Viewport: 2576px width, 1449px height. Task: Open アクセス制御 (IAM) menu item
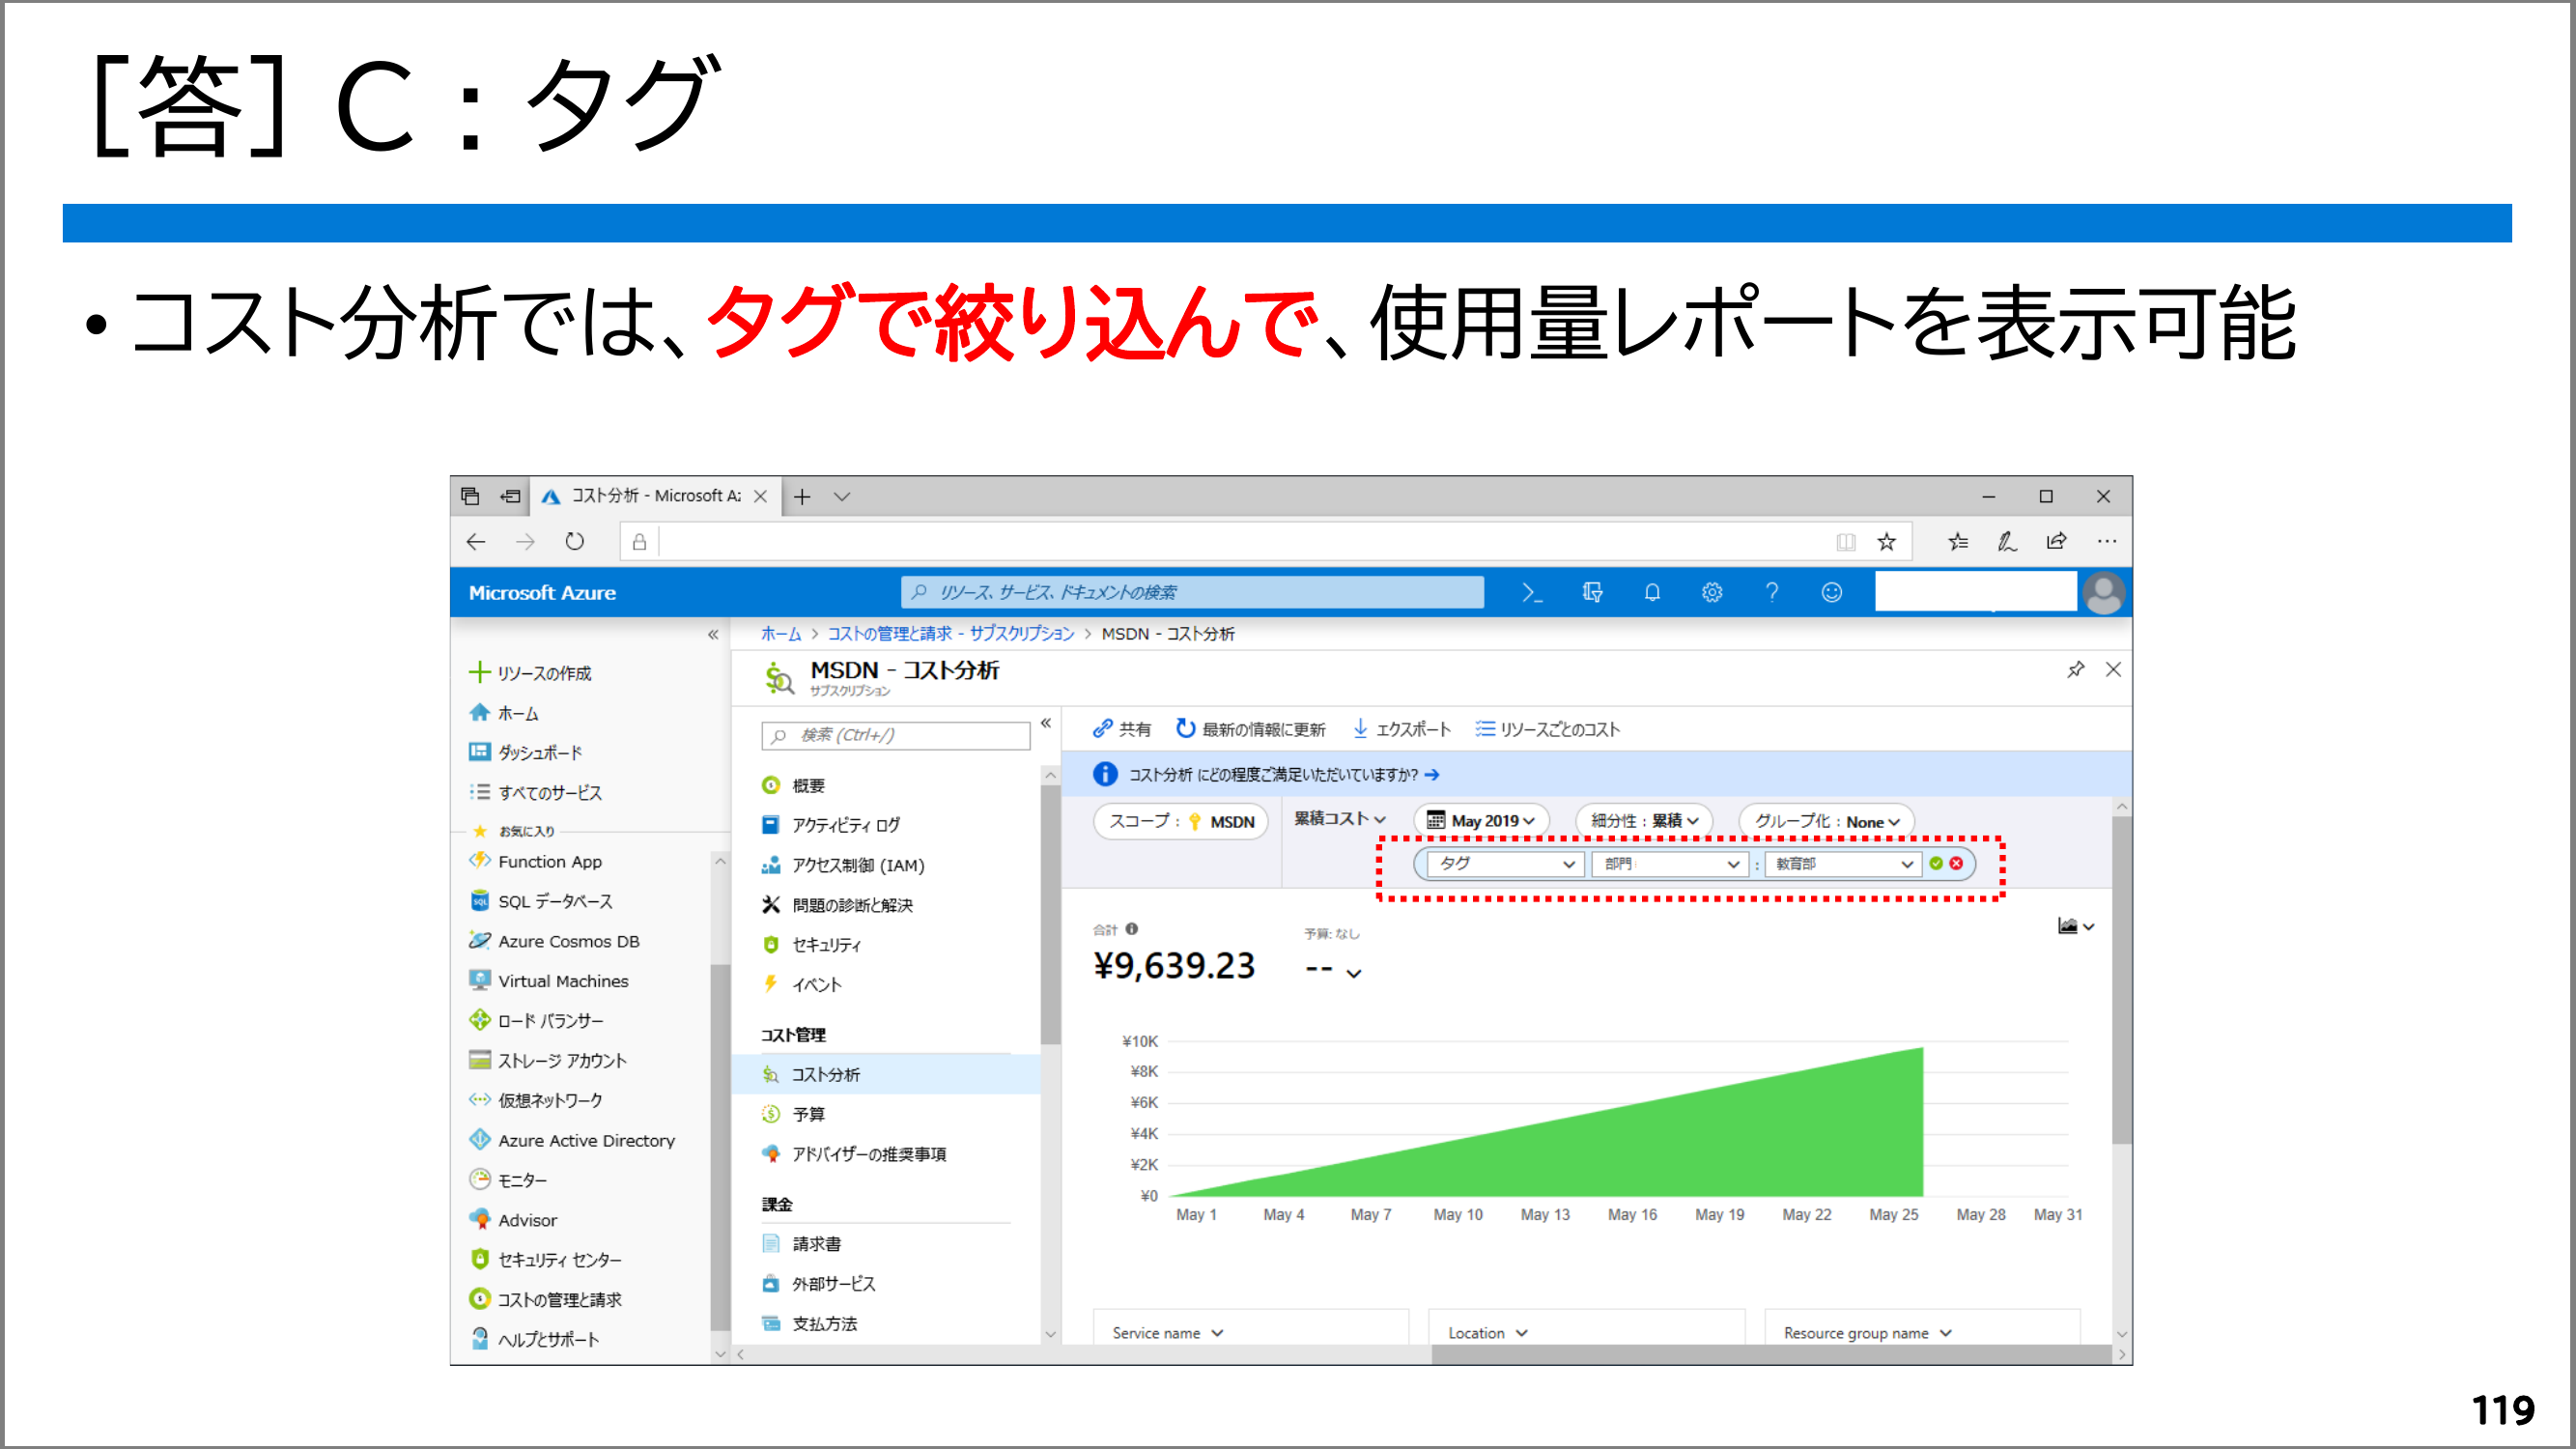(x=857, y=865)
